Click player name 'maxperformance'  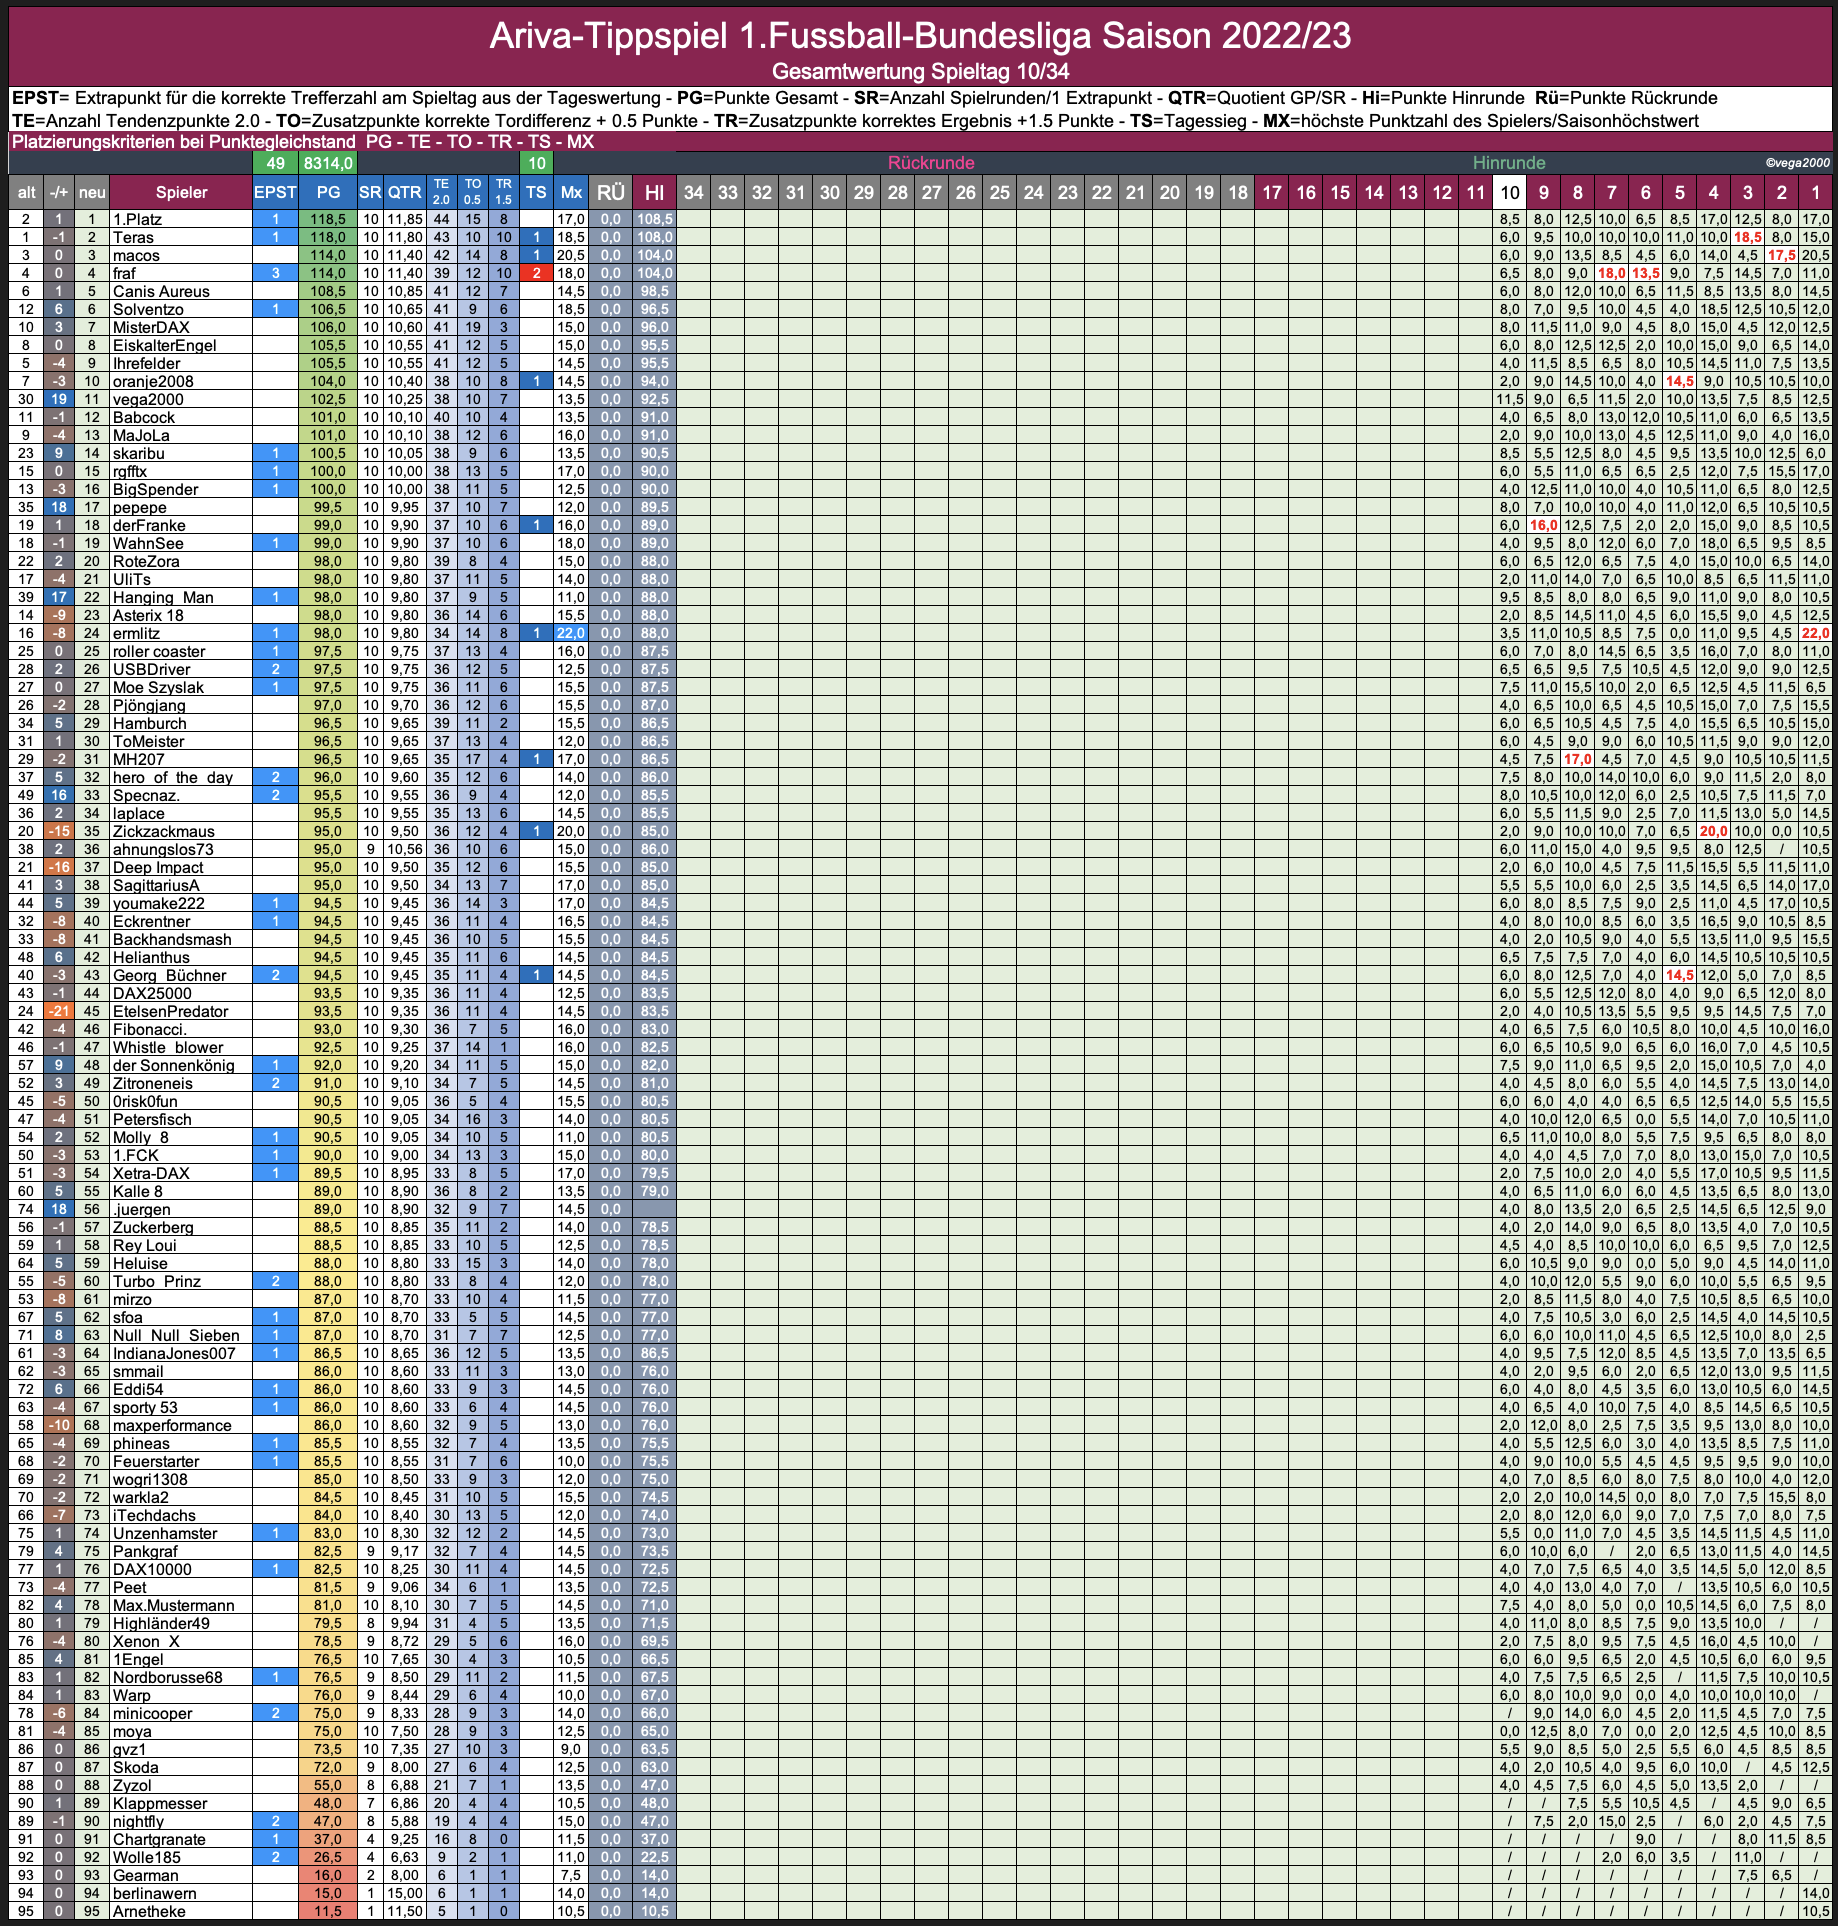coord(172,1425)
